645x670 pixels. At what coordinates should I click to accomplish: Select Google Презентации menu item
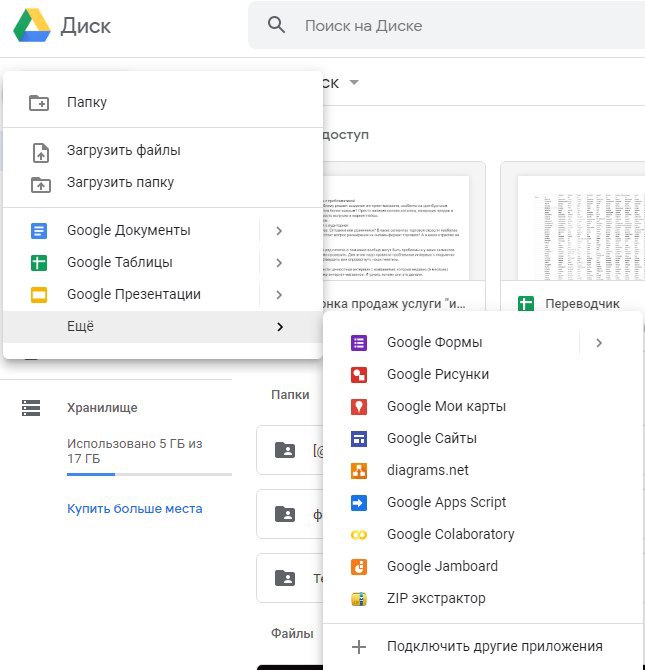click(163, 295)
